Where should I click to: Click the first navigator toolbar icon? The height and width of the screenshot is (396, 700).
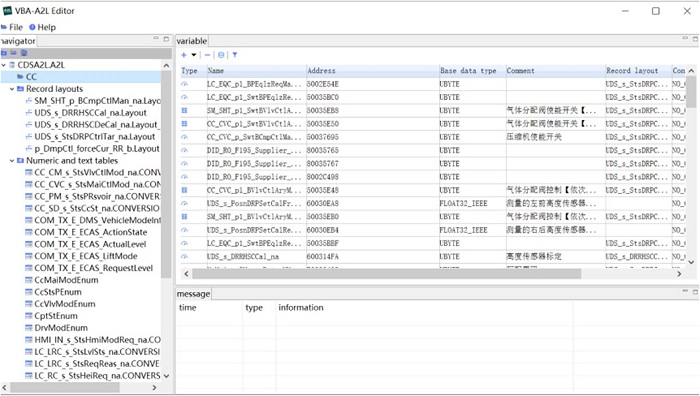pyautogui.click(x=4, y=53)
